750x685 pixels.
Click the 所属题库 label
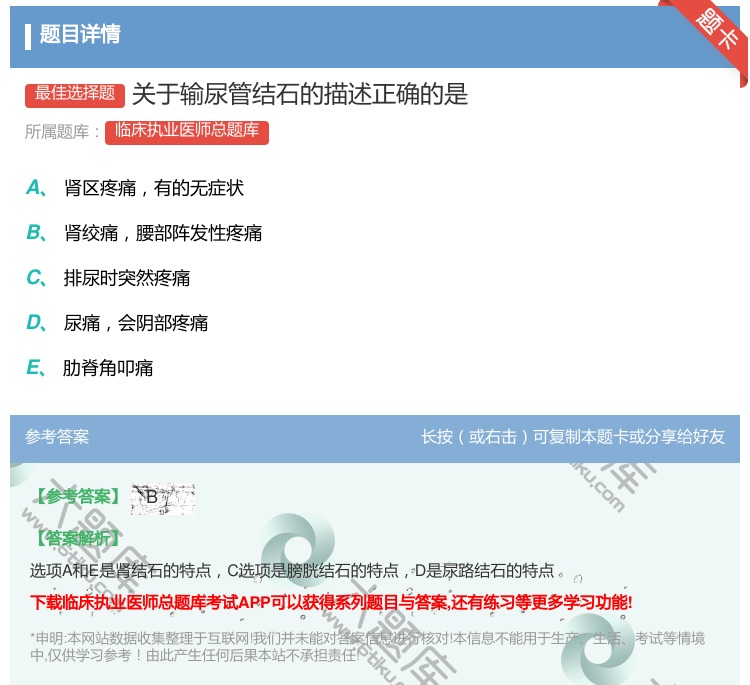pos(62,132)
